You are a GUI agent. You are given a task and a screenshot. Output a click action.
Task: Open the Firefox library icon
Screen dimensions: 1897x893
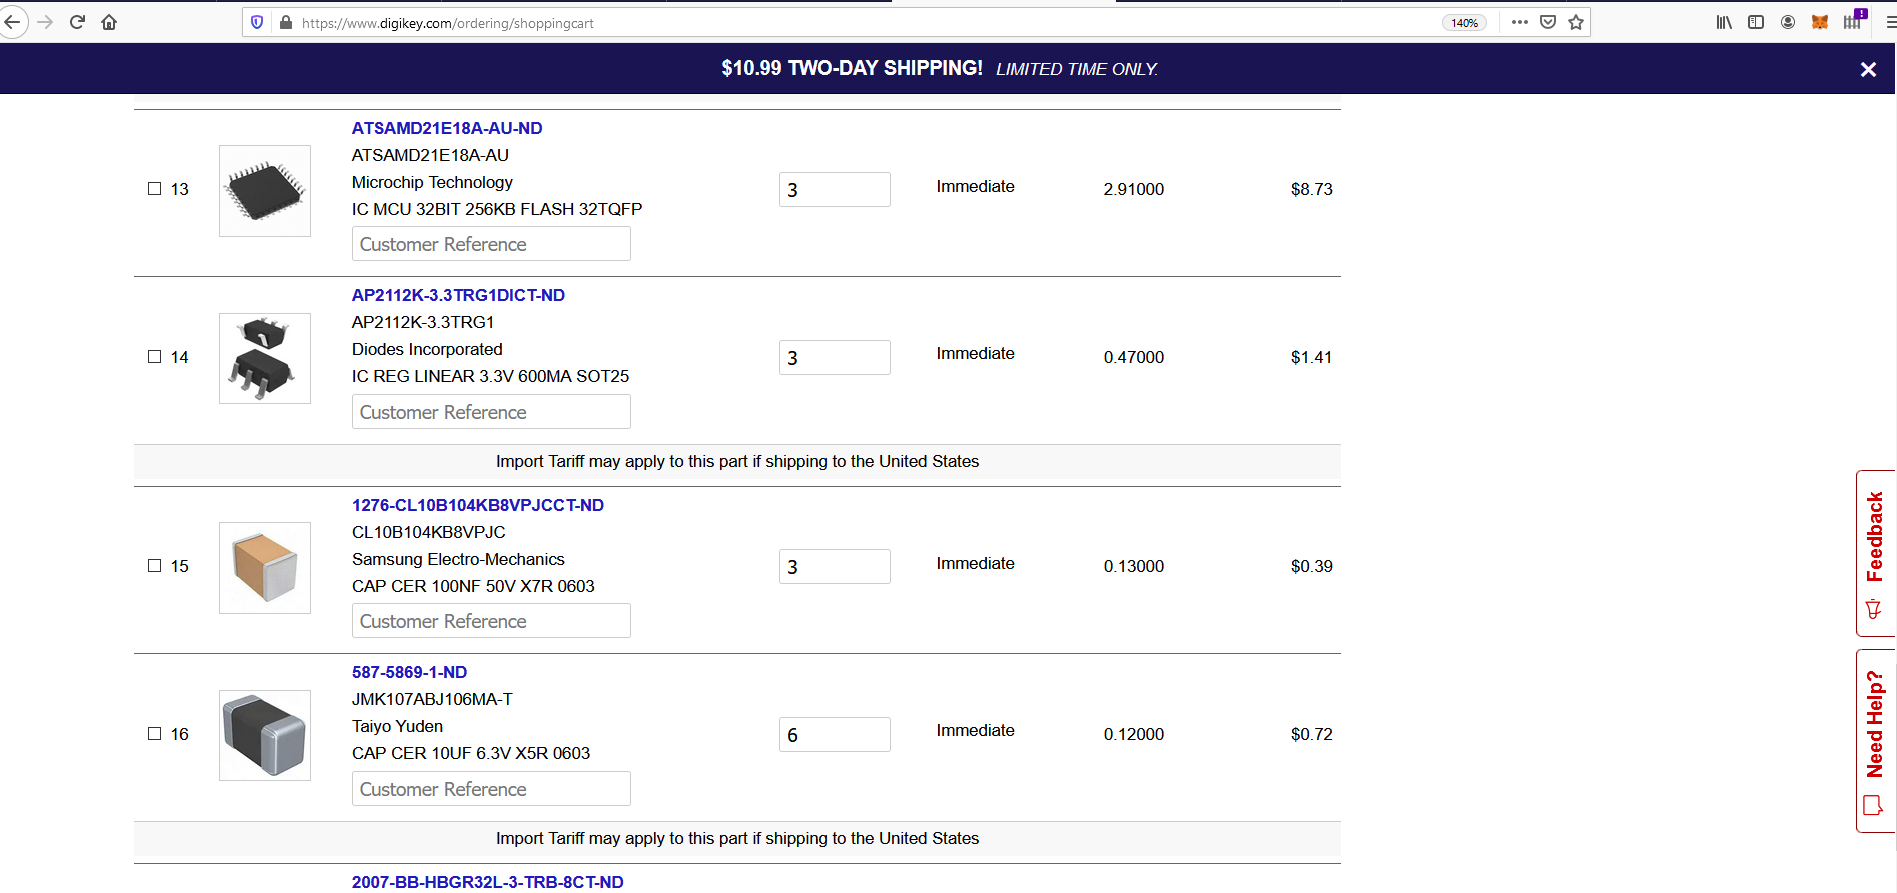point(1724,22)
